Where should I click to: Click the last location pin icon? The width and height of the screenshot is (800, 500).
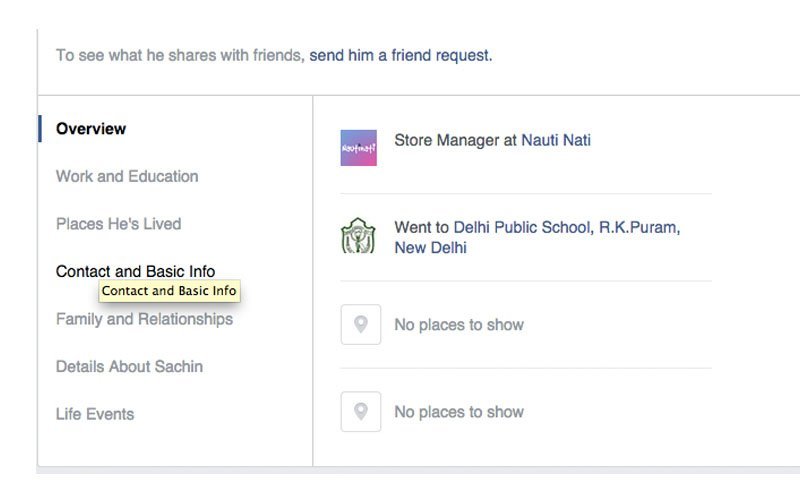pos(361,412)
